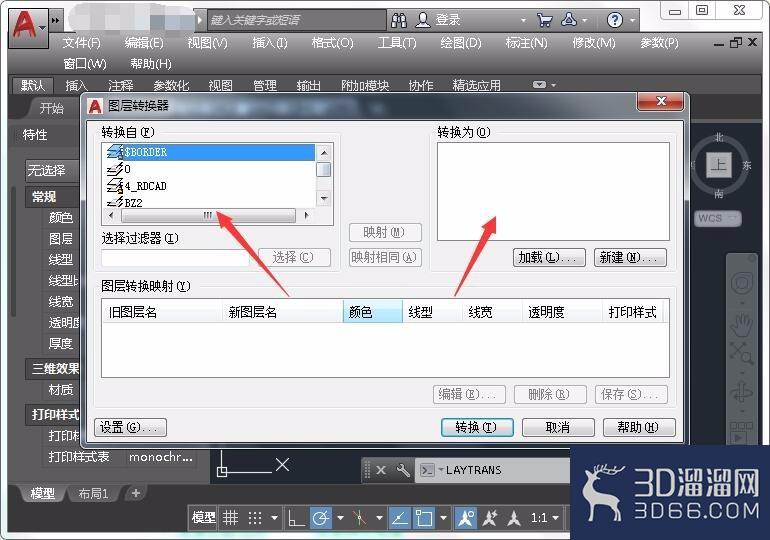Screen dimensions: 770x540
Task: Select the Orbit navigation tool
Action: (742, 393)
